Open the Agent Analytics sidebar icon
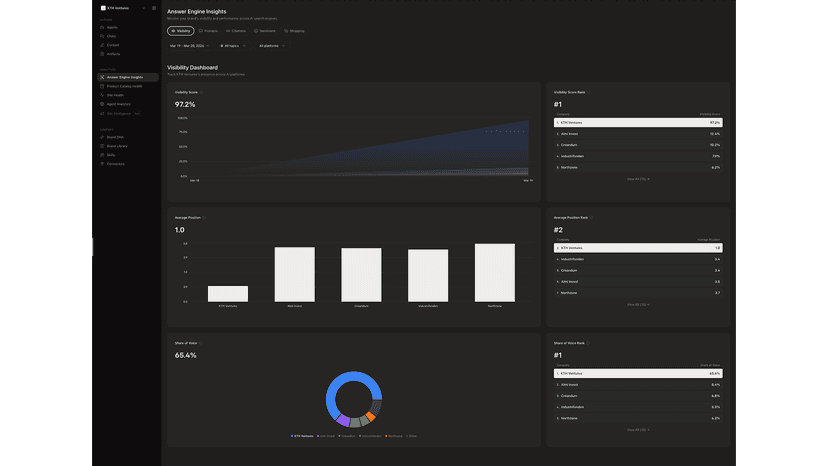The width and height of the screenshot is (828, 466). tap(102, 104)
